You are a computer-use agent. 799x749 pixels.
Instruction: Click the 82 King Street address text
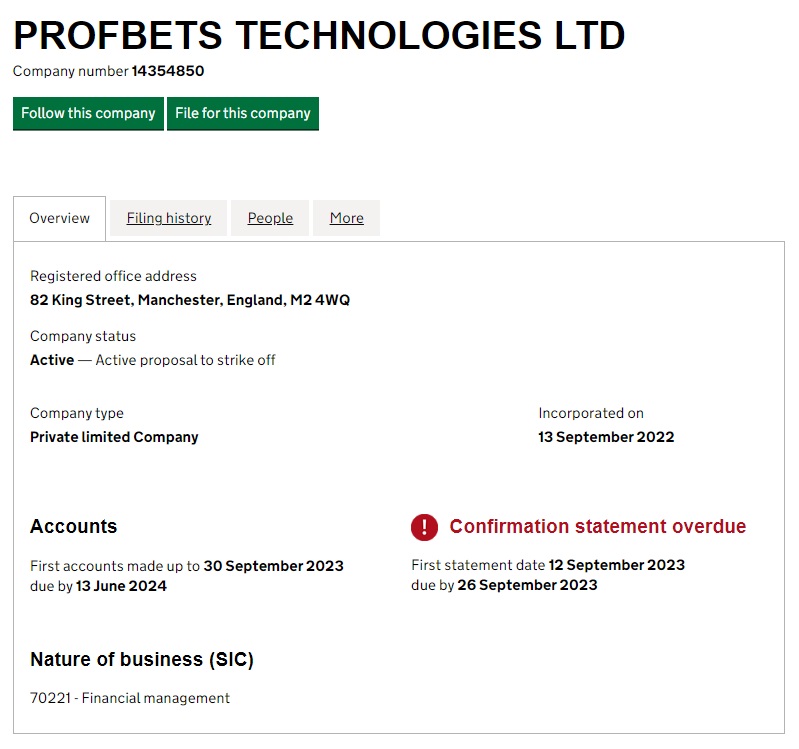point(190,300)
